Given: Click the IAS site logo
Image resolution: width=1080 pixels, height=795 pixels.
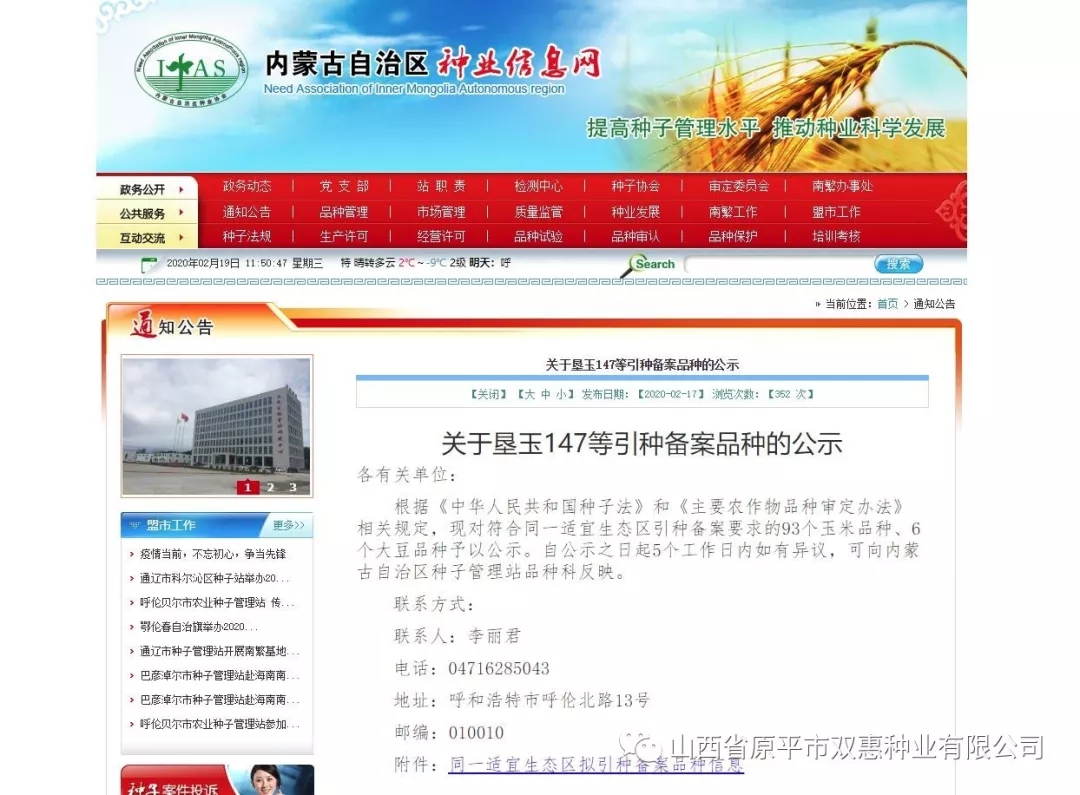Looking at the screenshot, I should click(x=191, y=68).
